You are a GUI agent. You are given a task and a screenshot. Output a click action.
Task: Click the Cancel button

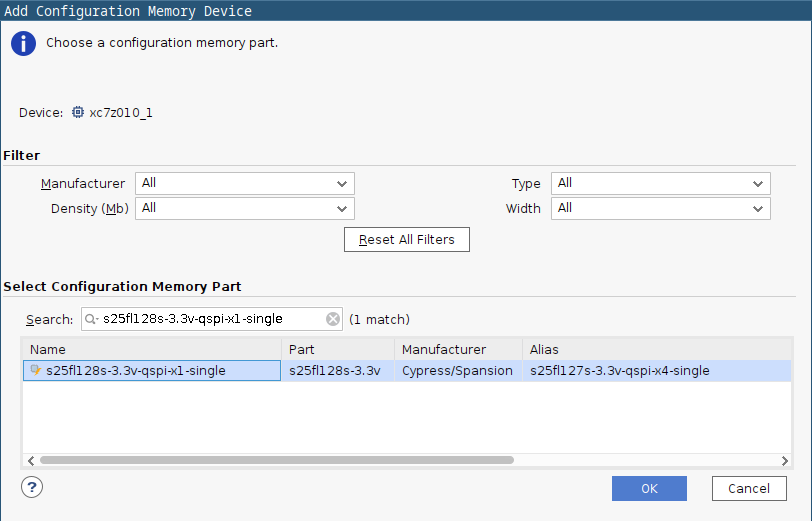point(749,488)
